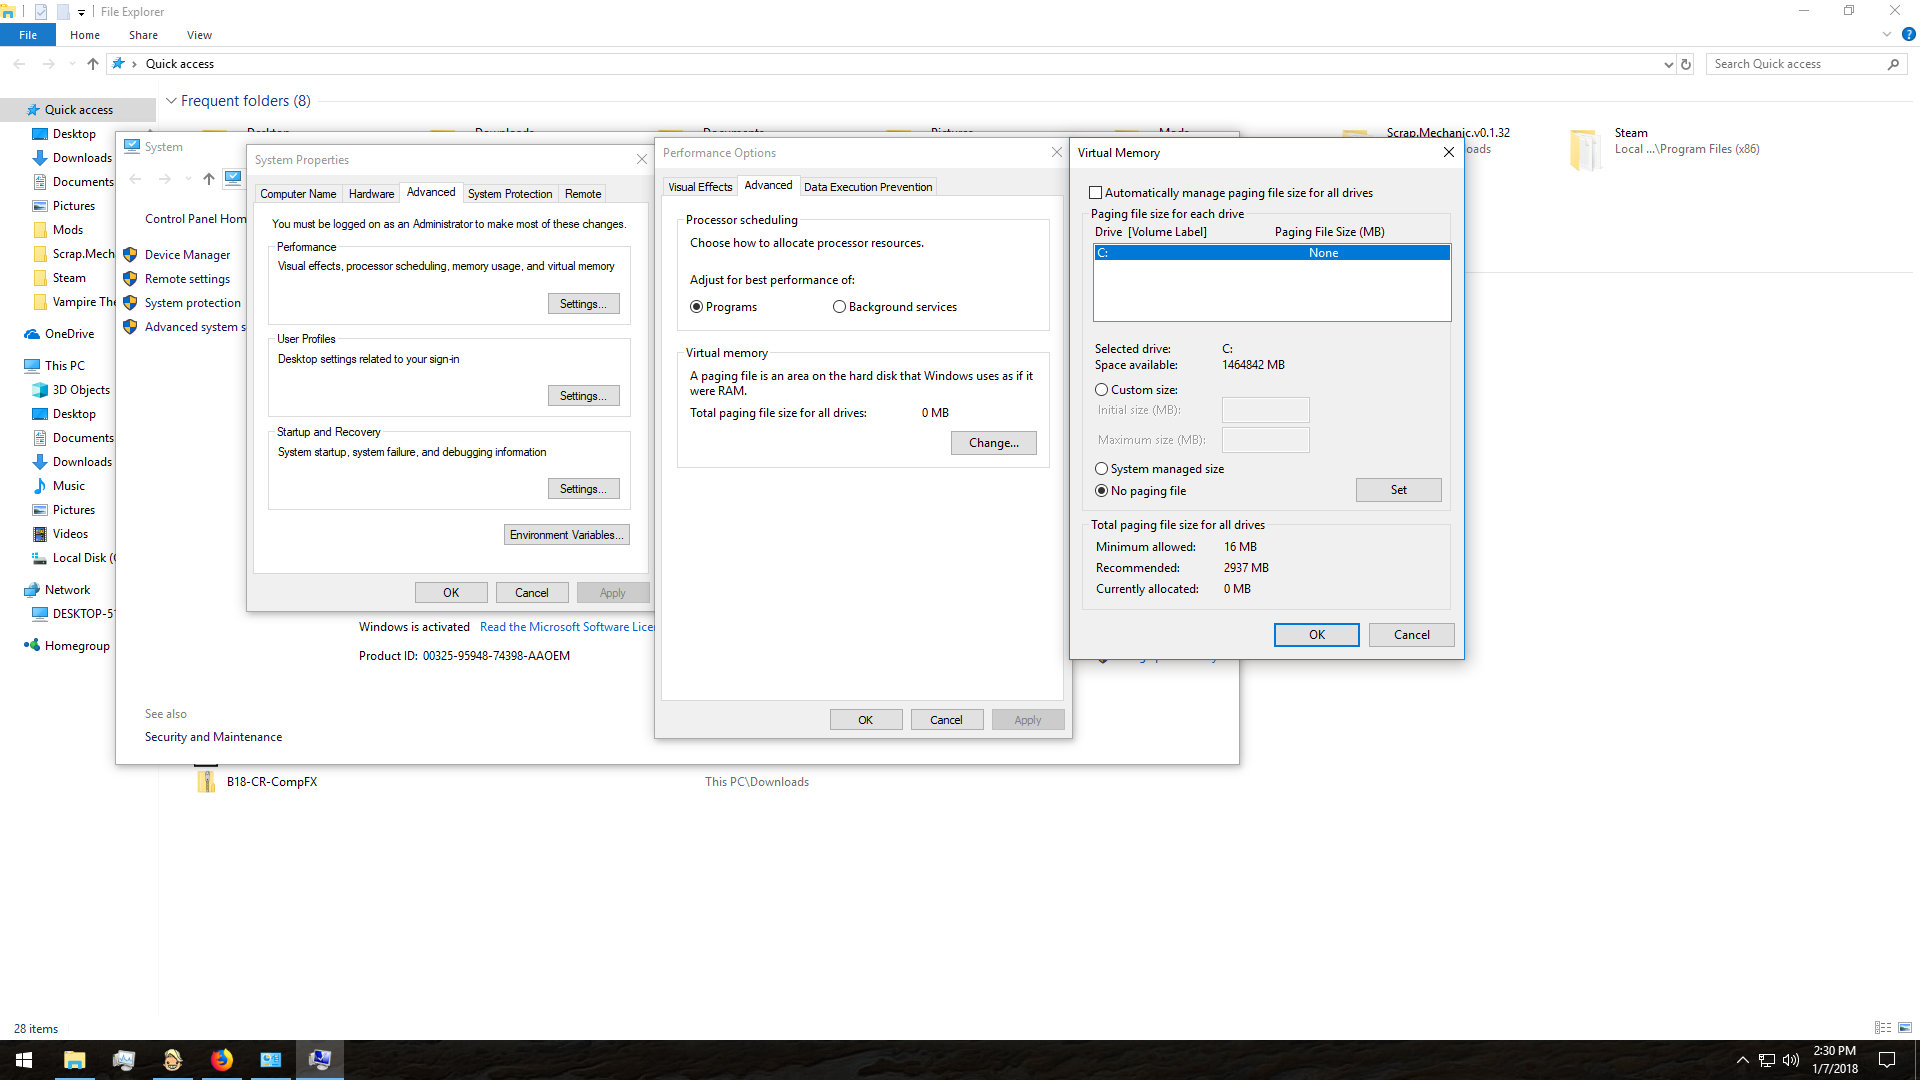Open address bar history dropdown

[x=1668, y=64]
